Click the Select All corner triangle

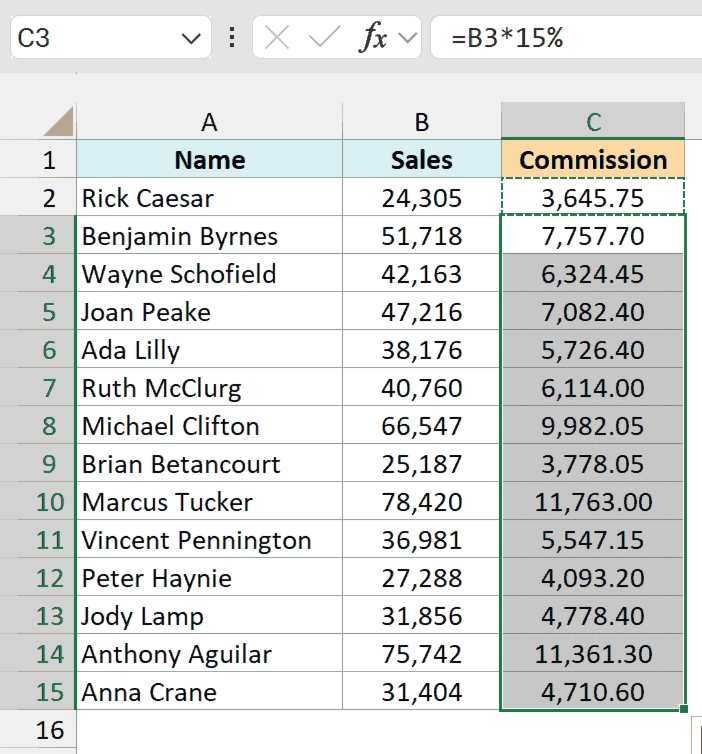59,121
